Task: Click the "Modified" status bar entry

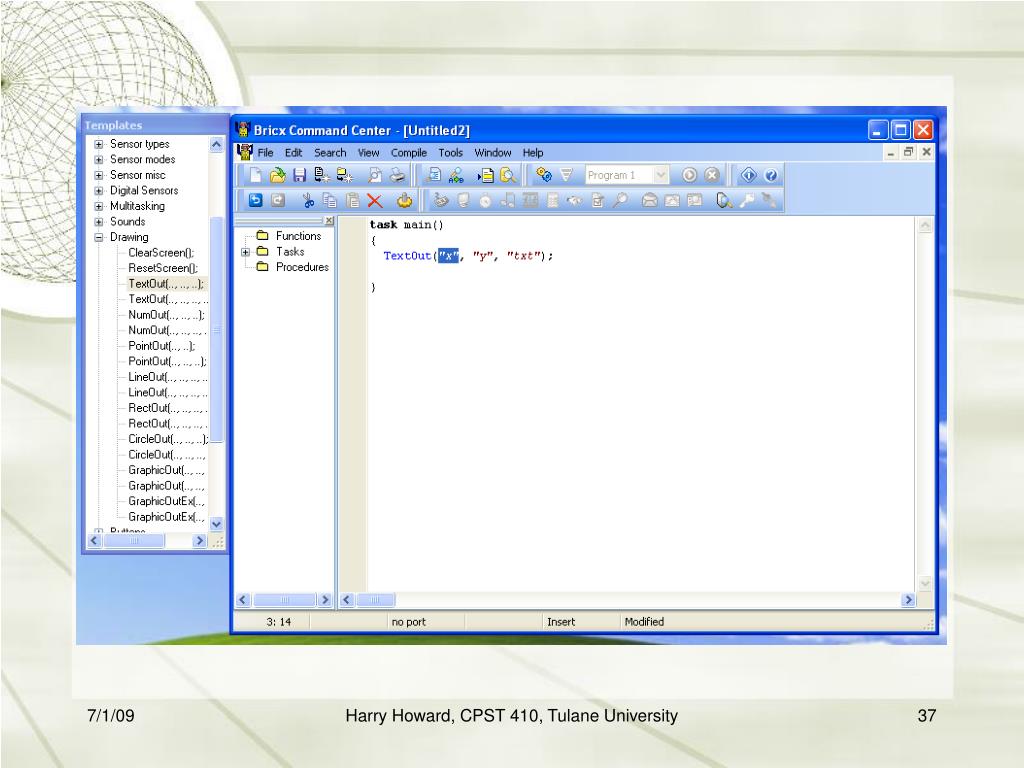Action: pos(644,622)
